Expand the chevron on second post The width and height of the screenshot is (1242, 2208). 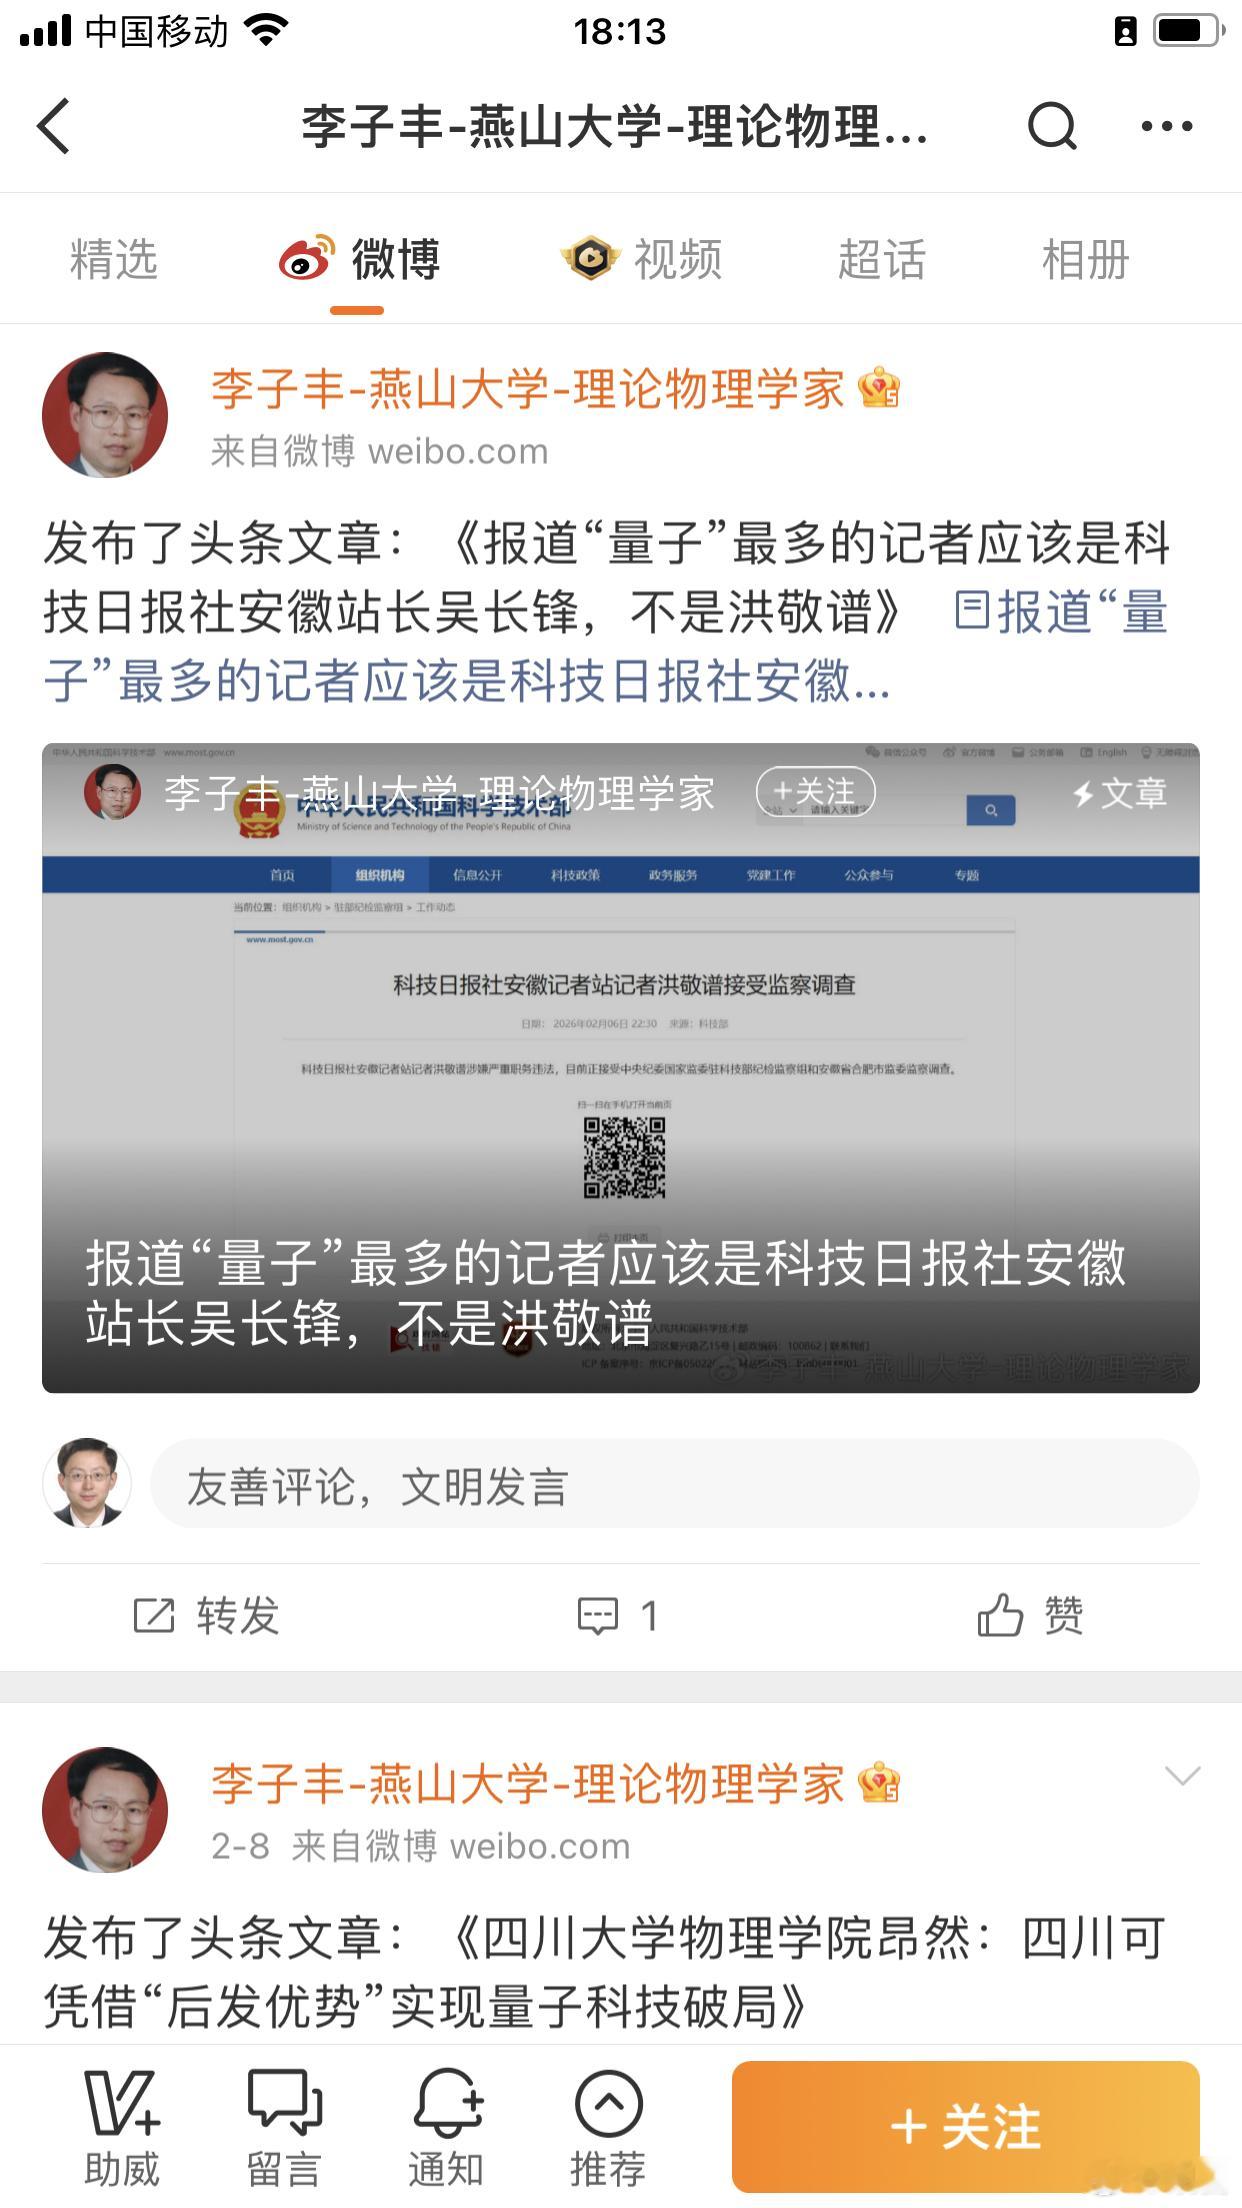point(1182,1776)
